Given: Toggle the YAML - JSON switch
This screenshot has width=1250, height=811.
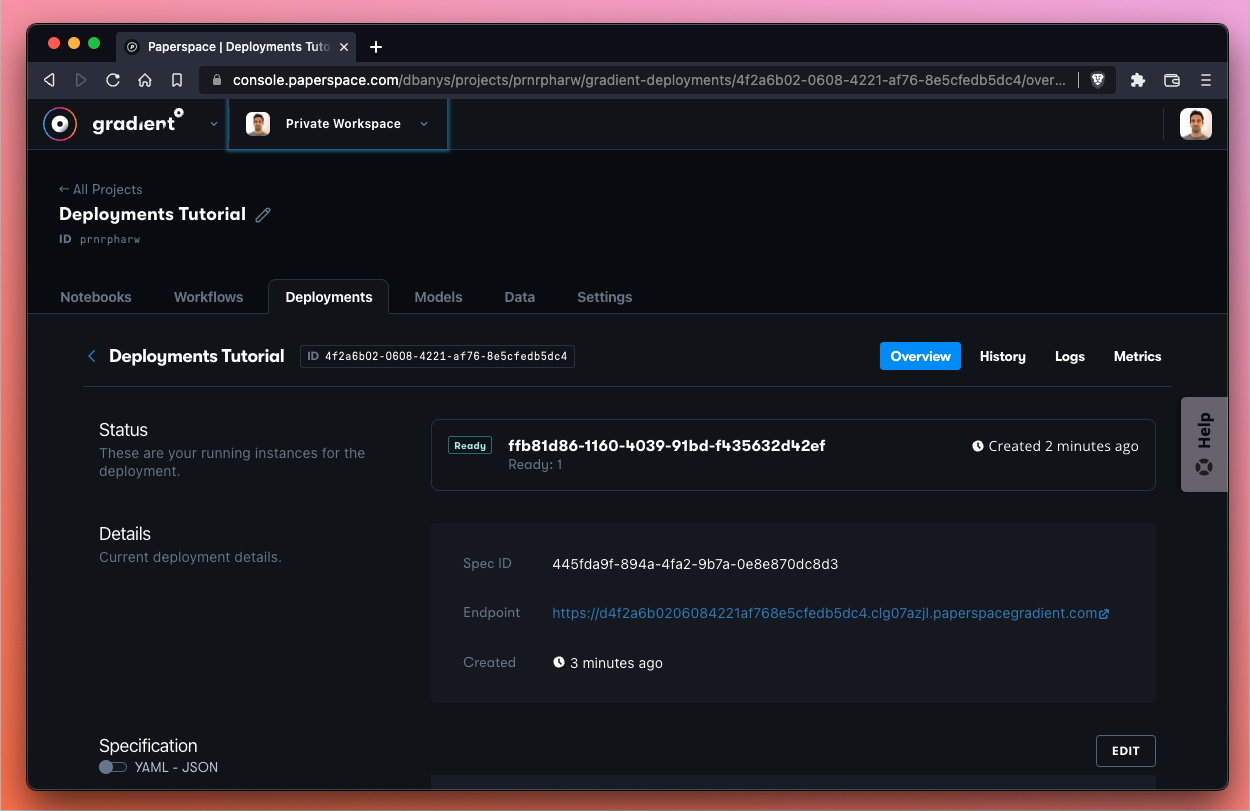Looking at the screenshot, I should [113, 767].
